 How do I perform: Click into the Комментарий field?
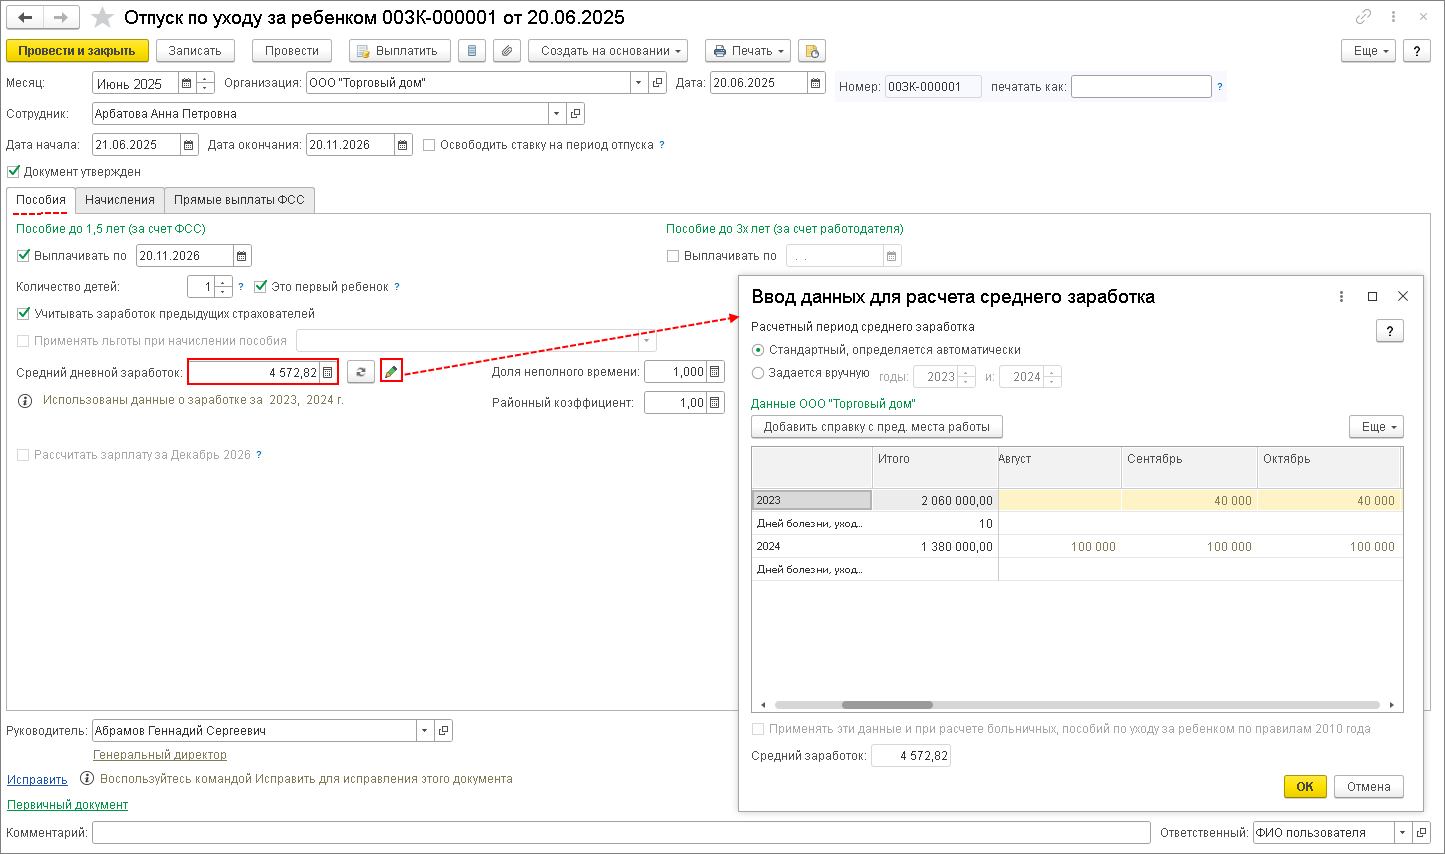(621, 832)
